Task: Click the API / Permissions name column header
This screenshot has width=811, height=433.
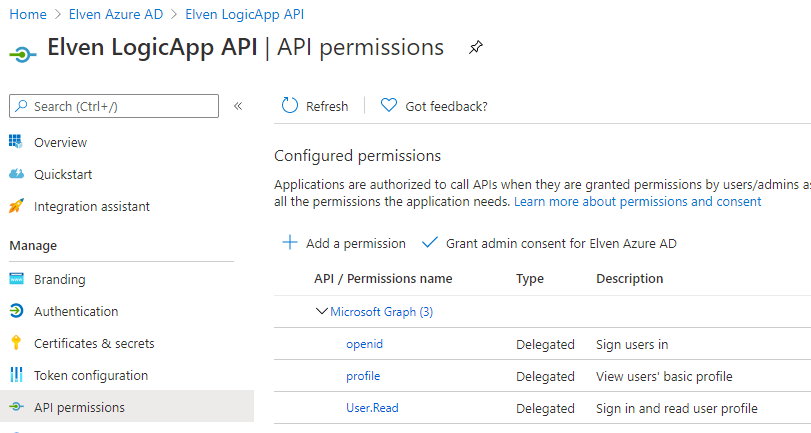Action: 383,278
